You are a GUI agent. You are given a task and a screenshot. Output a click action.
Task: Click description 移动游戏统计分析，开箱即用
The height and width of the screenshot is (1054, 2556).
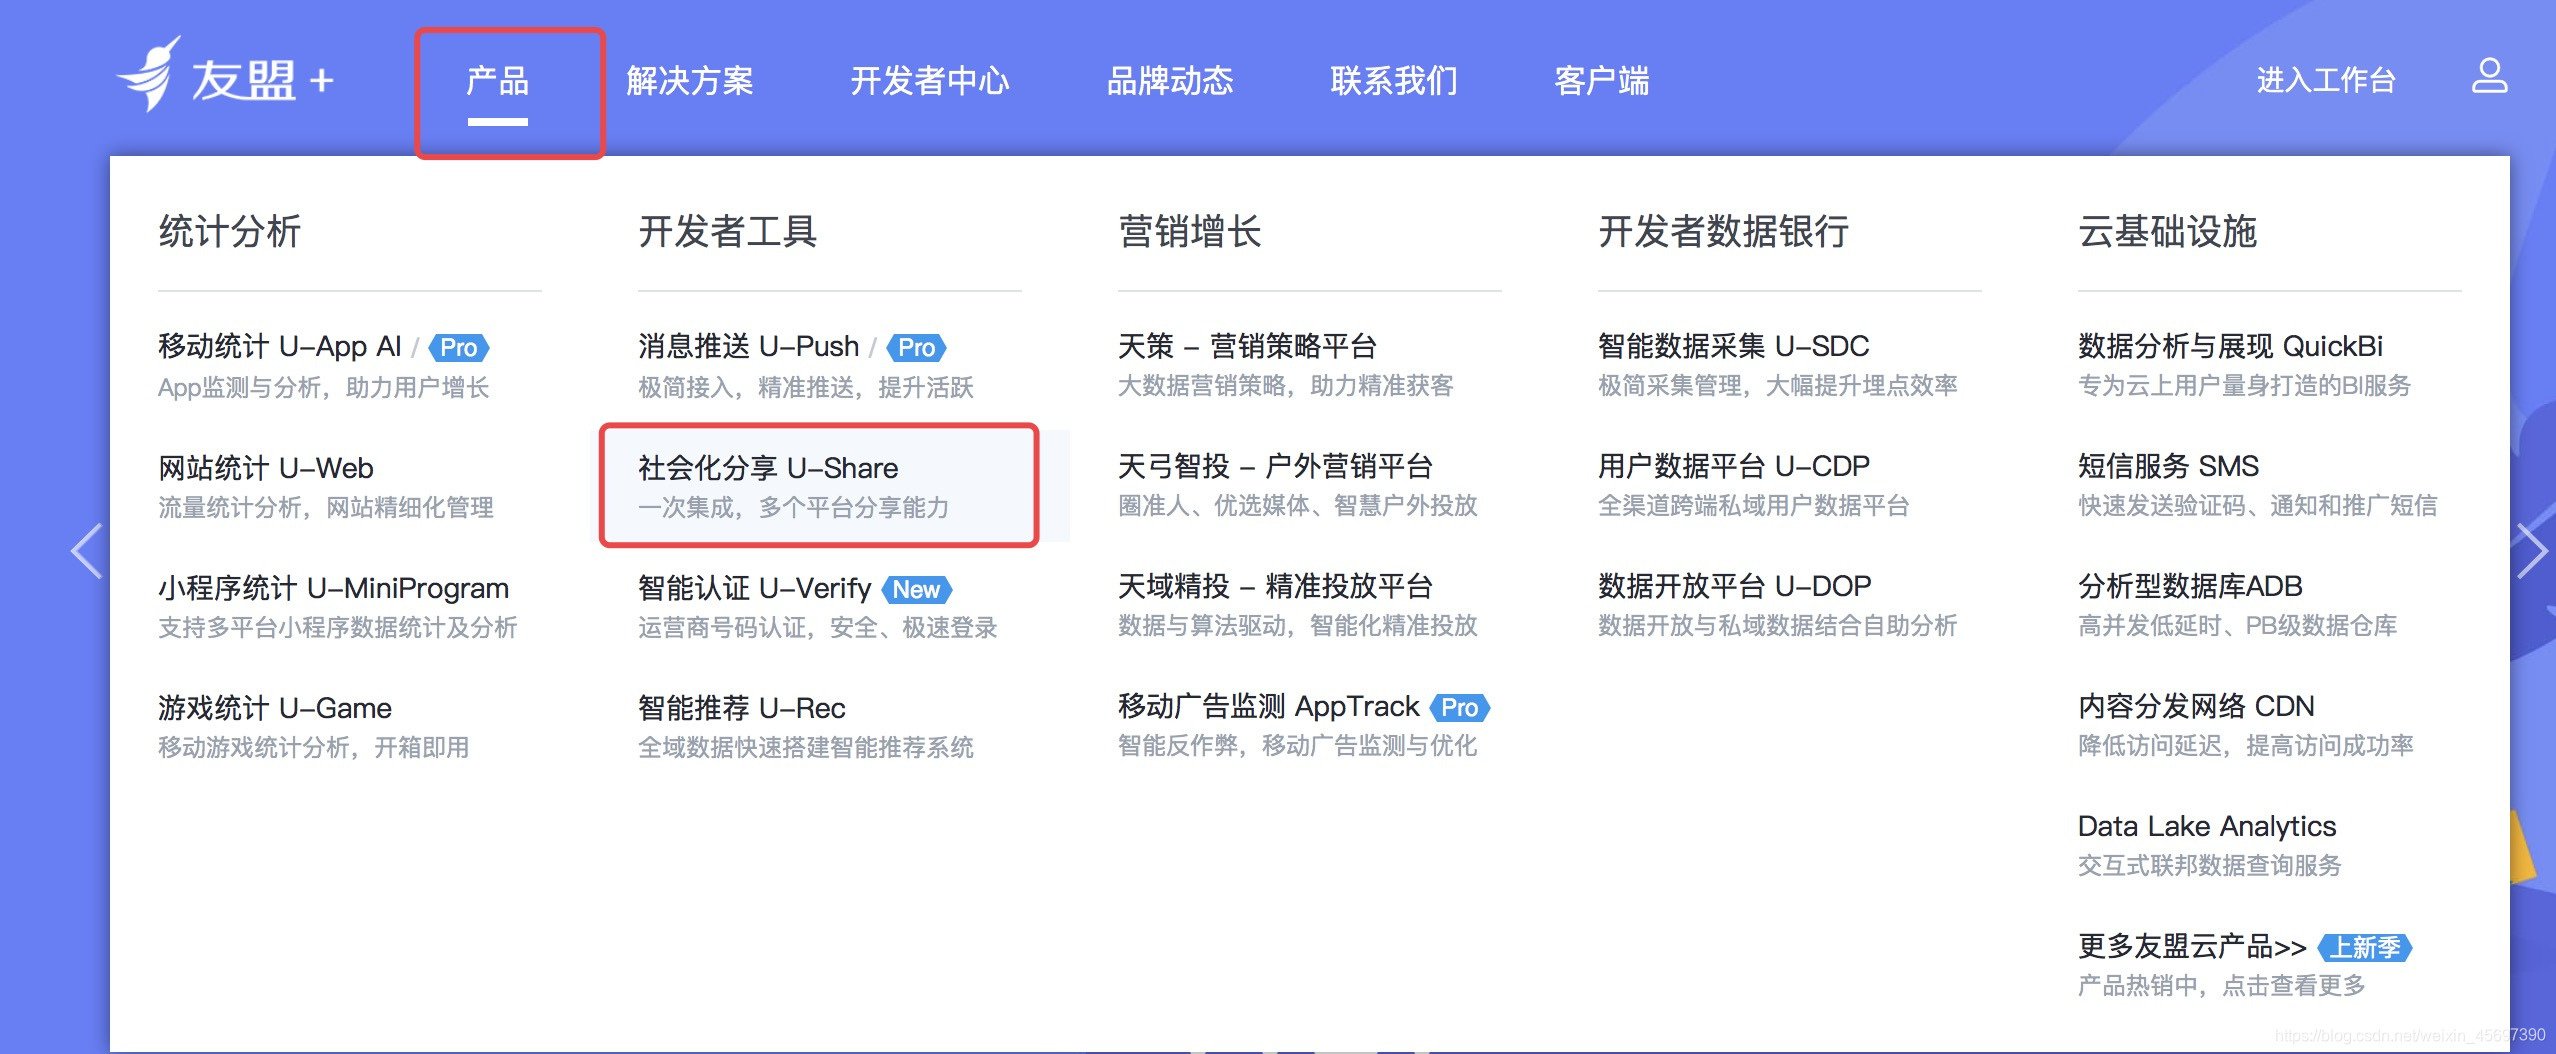click(x=314, y=747)
